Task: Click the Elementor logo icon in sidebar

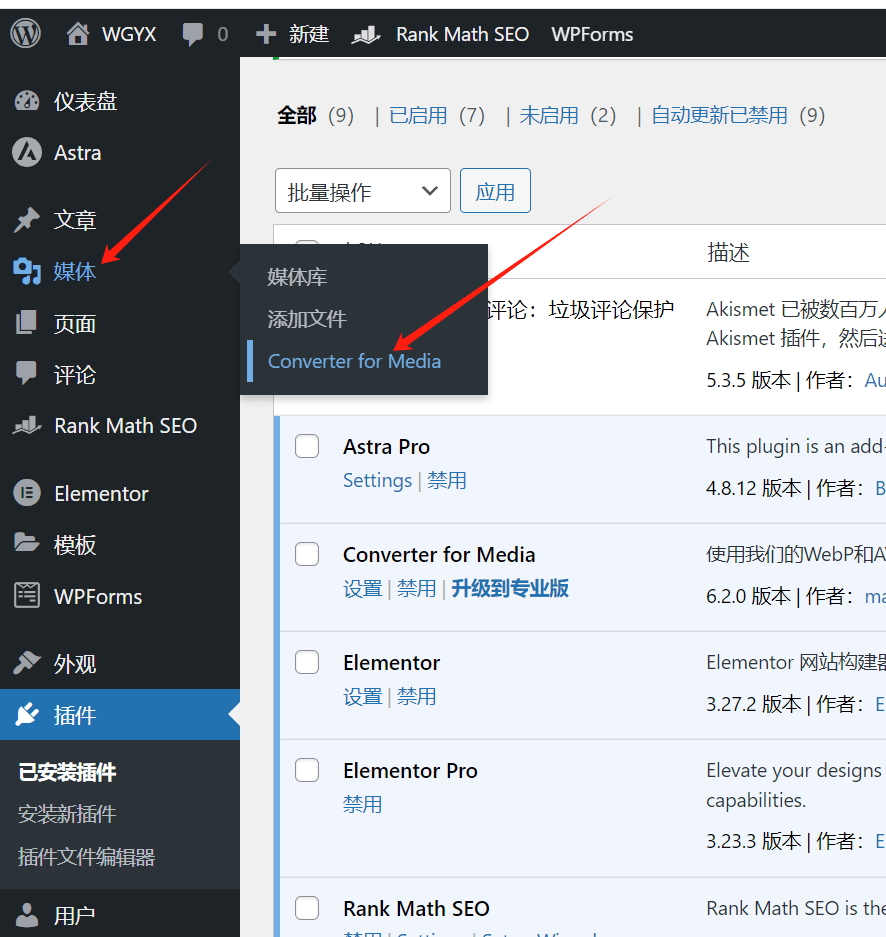Action: tap(27, 493)
